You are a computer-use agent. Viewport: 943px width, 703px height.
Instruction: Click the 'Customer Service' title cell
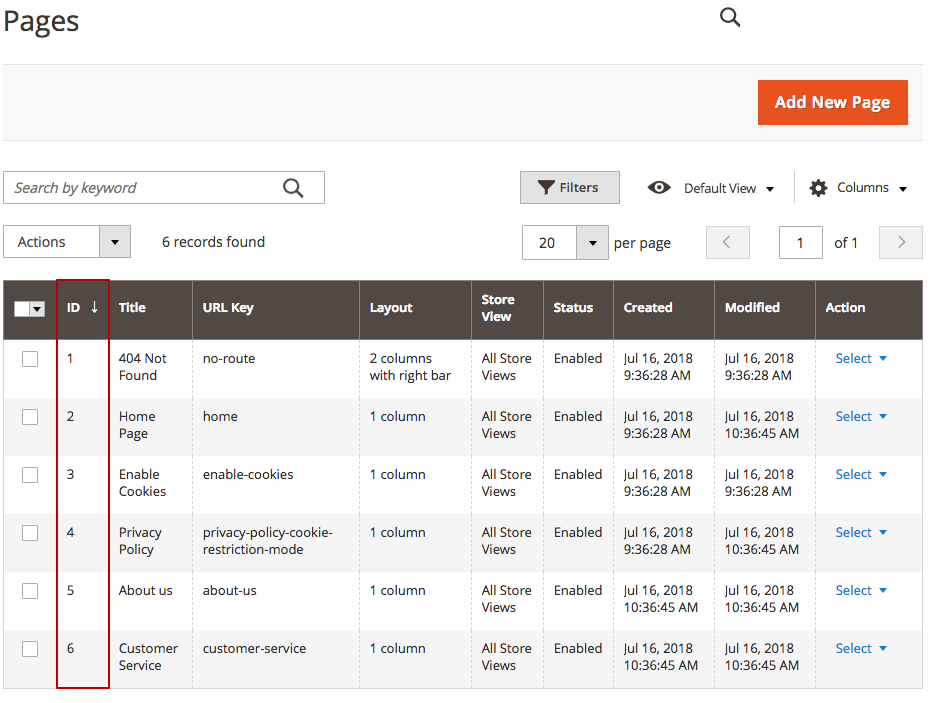point(148,657)
